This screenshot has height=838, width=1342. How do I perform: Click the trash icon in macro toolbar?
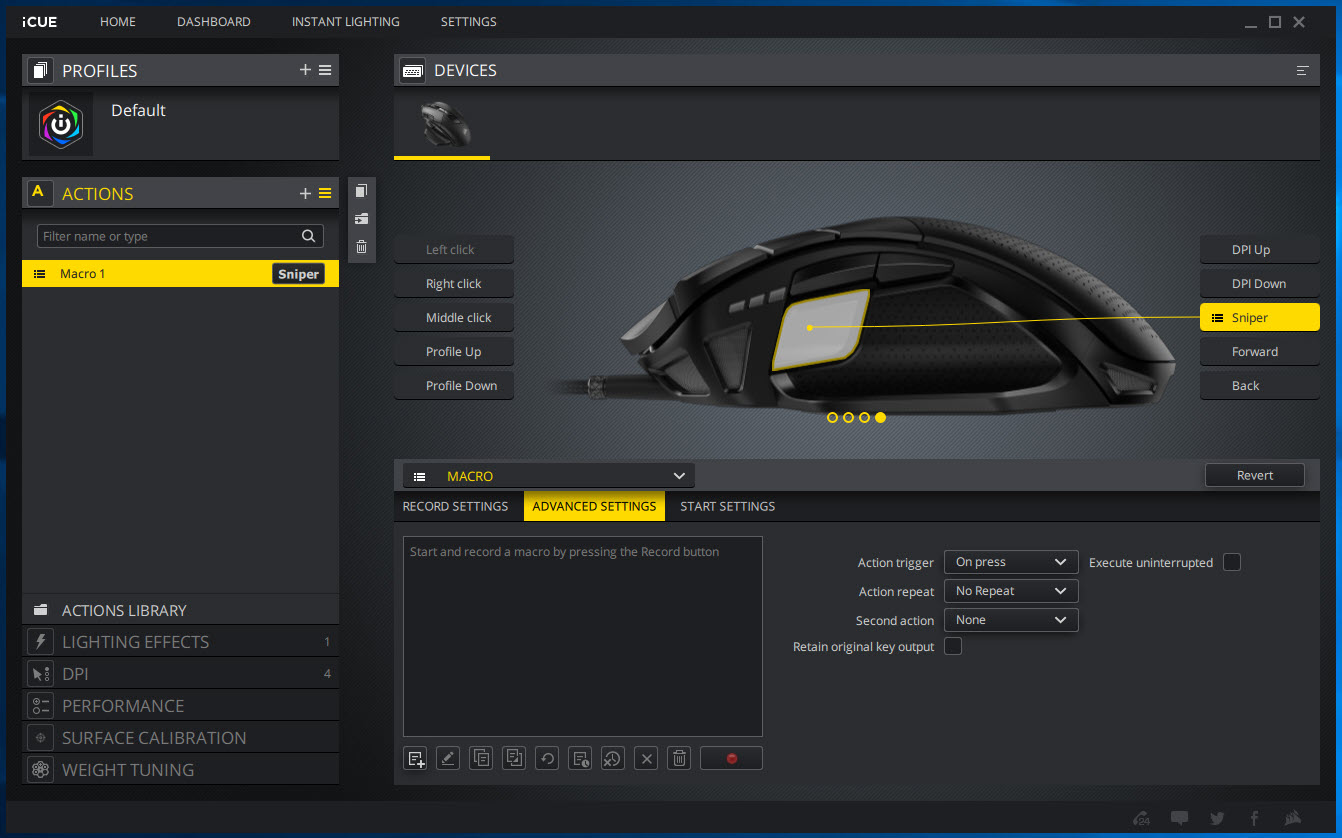(x=679, y=758)
